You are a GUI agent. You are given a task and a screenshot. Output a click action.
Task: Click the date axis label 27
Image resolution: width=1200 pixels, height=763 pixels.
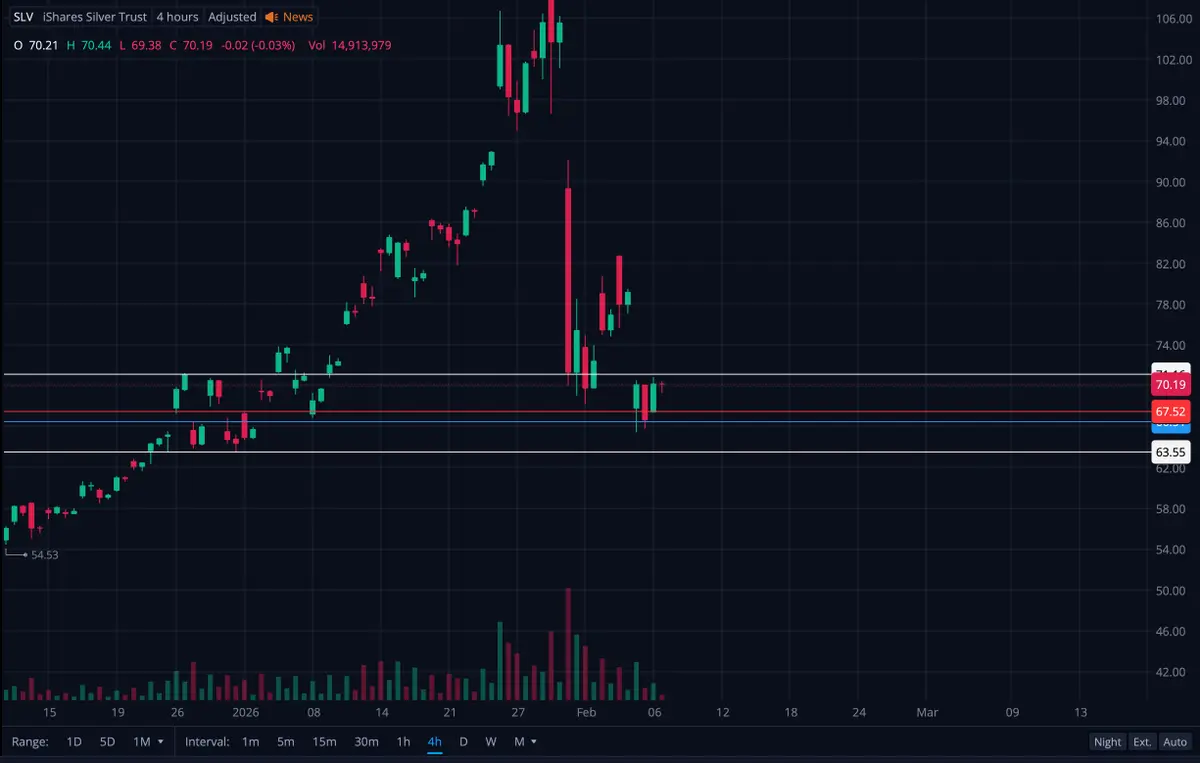pyautogui.click(x=518, y=713)
